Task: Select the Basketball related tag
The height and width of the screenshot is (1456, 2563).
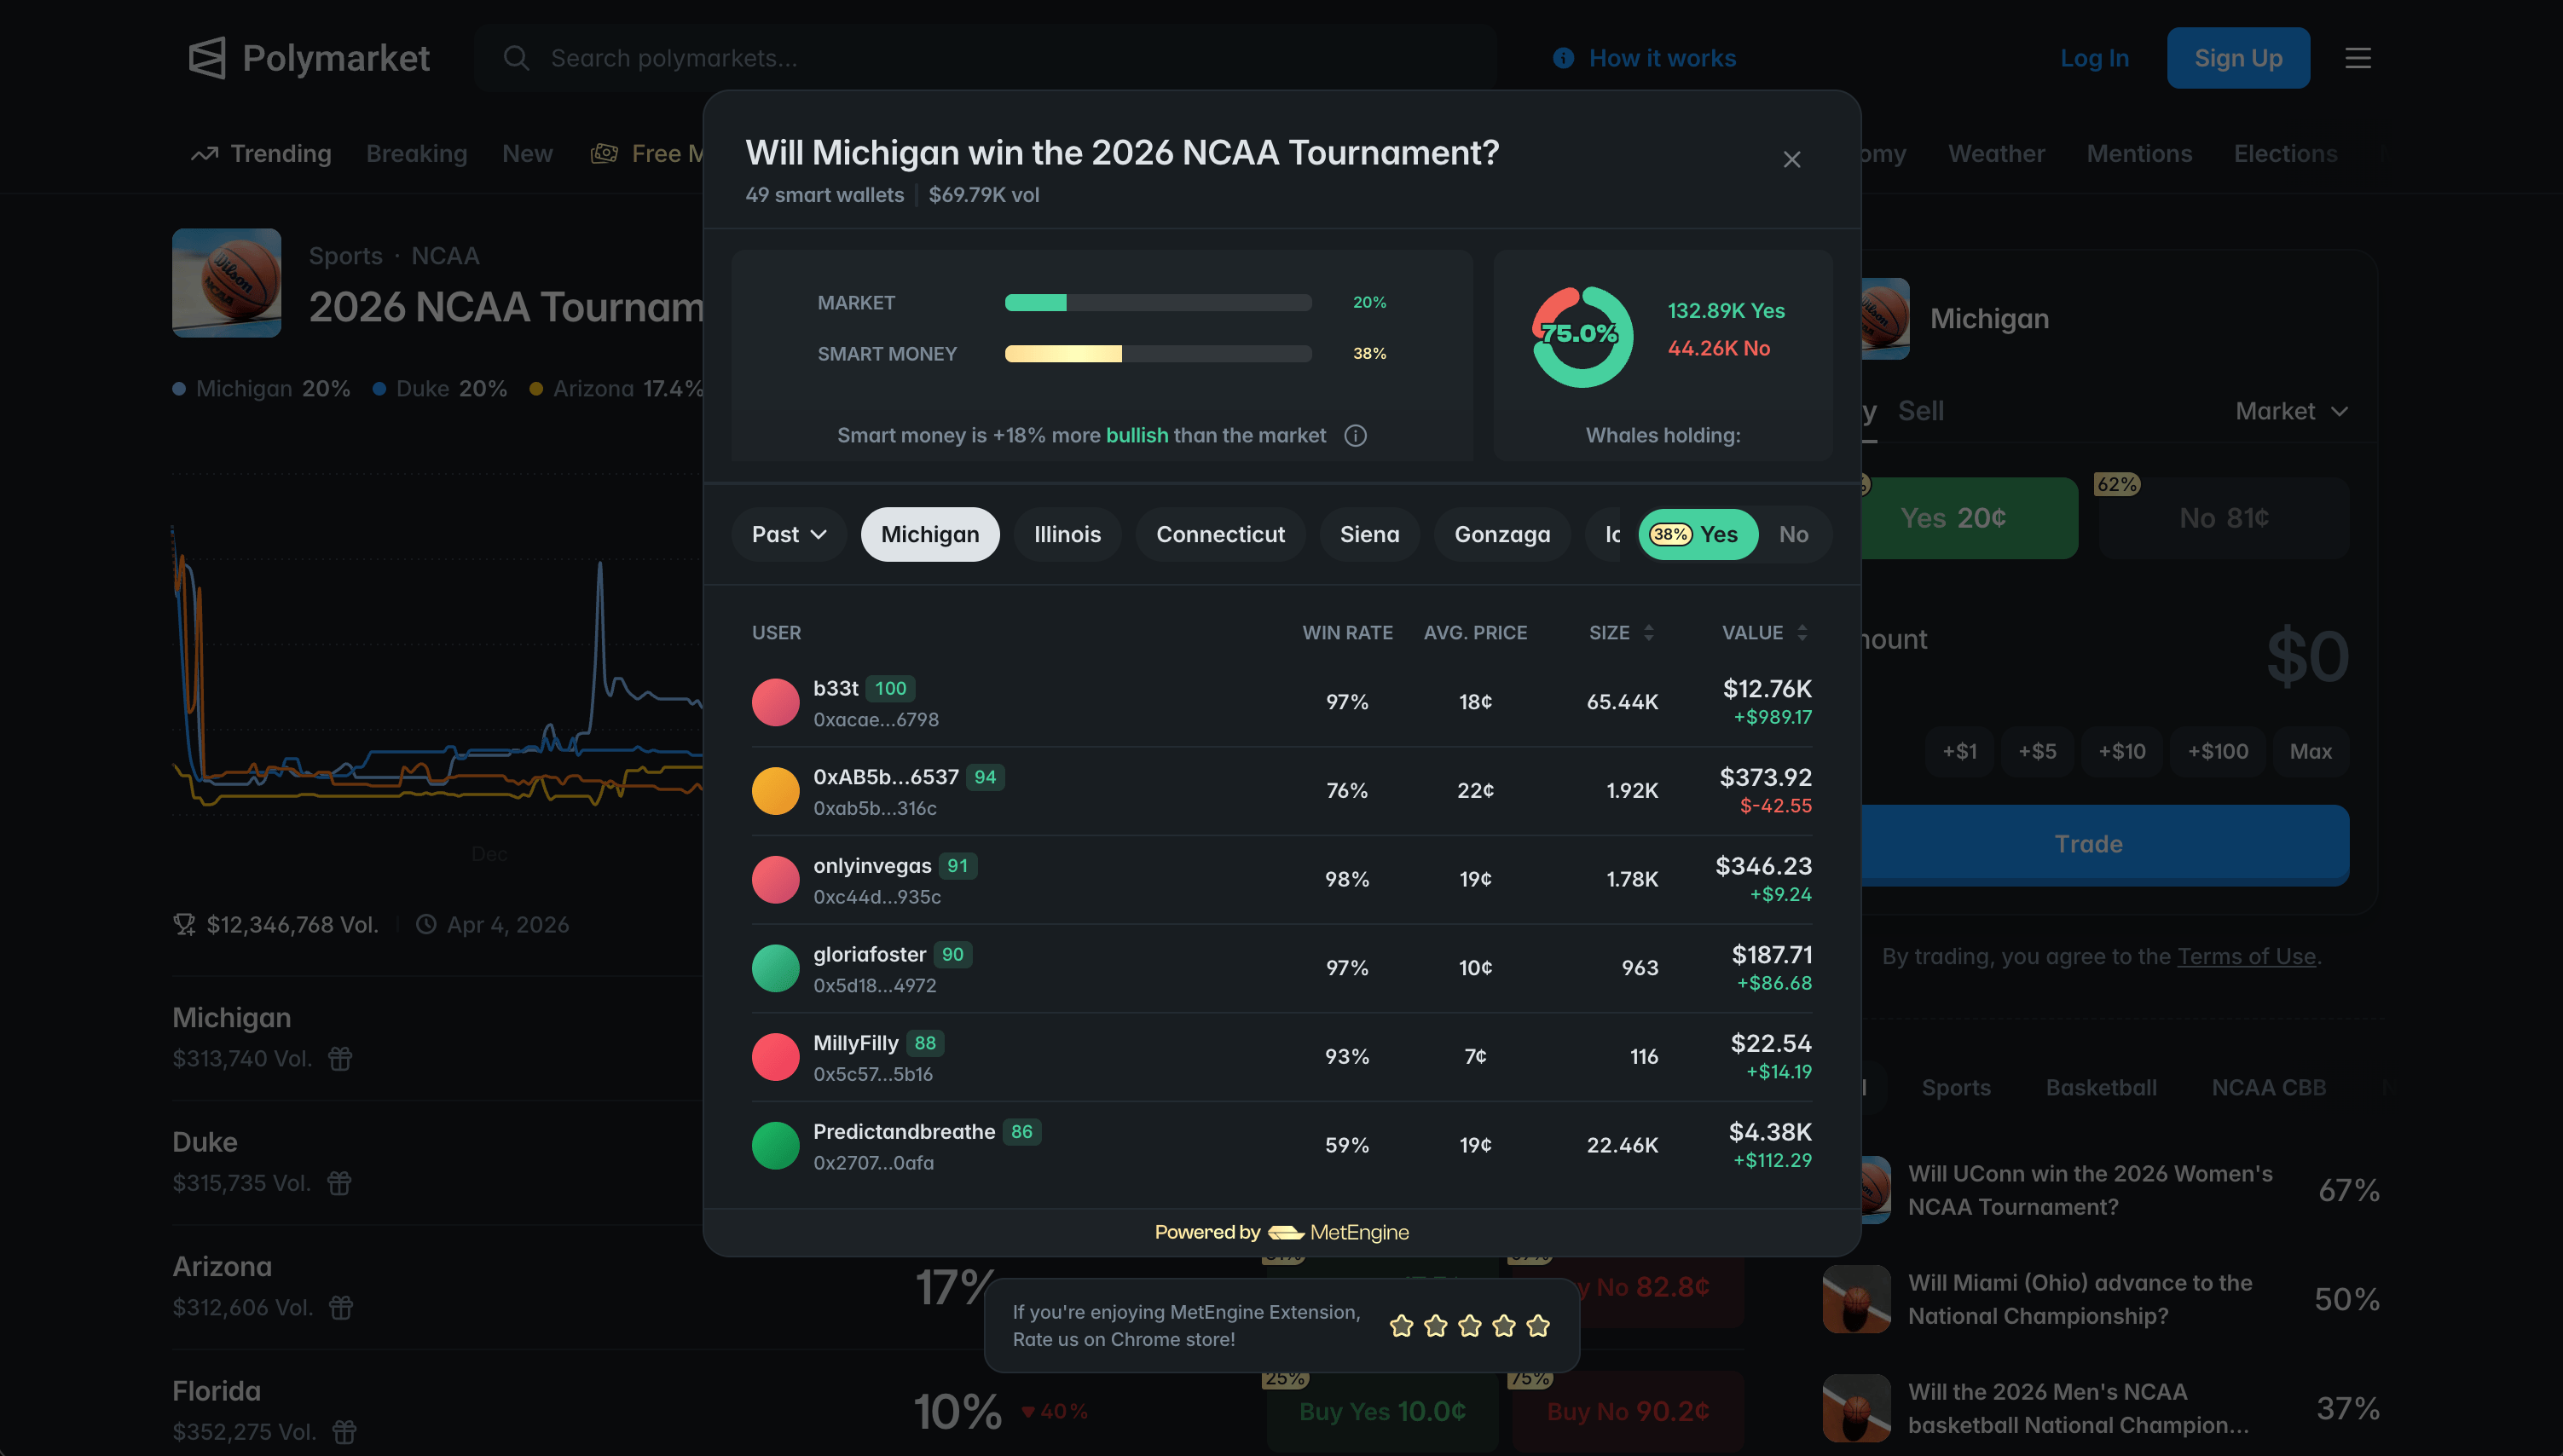Action: (x=2100, y=1088)
